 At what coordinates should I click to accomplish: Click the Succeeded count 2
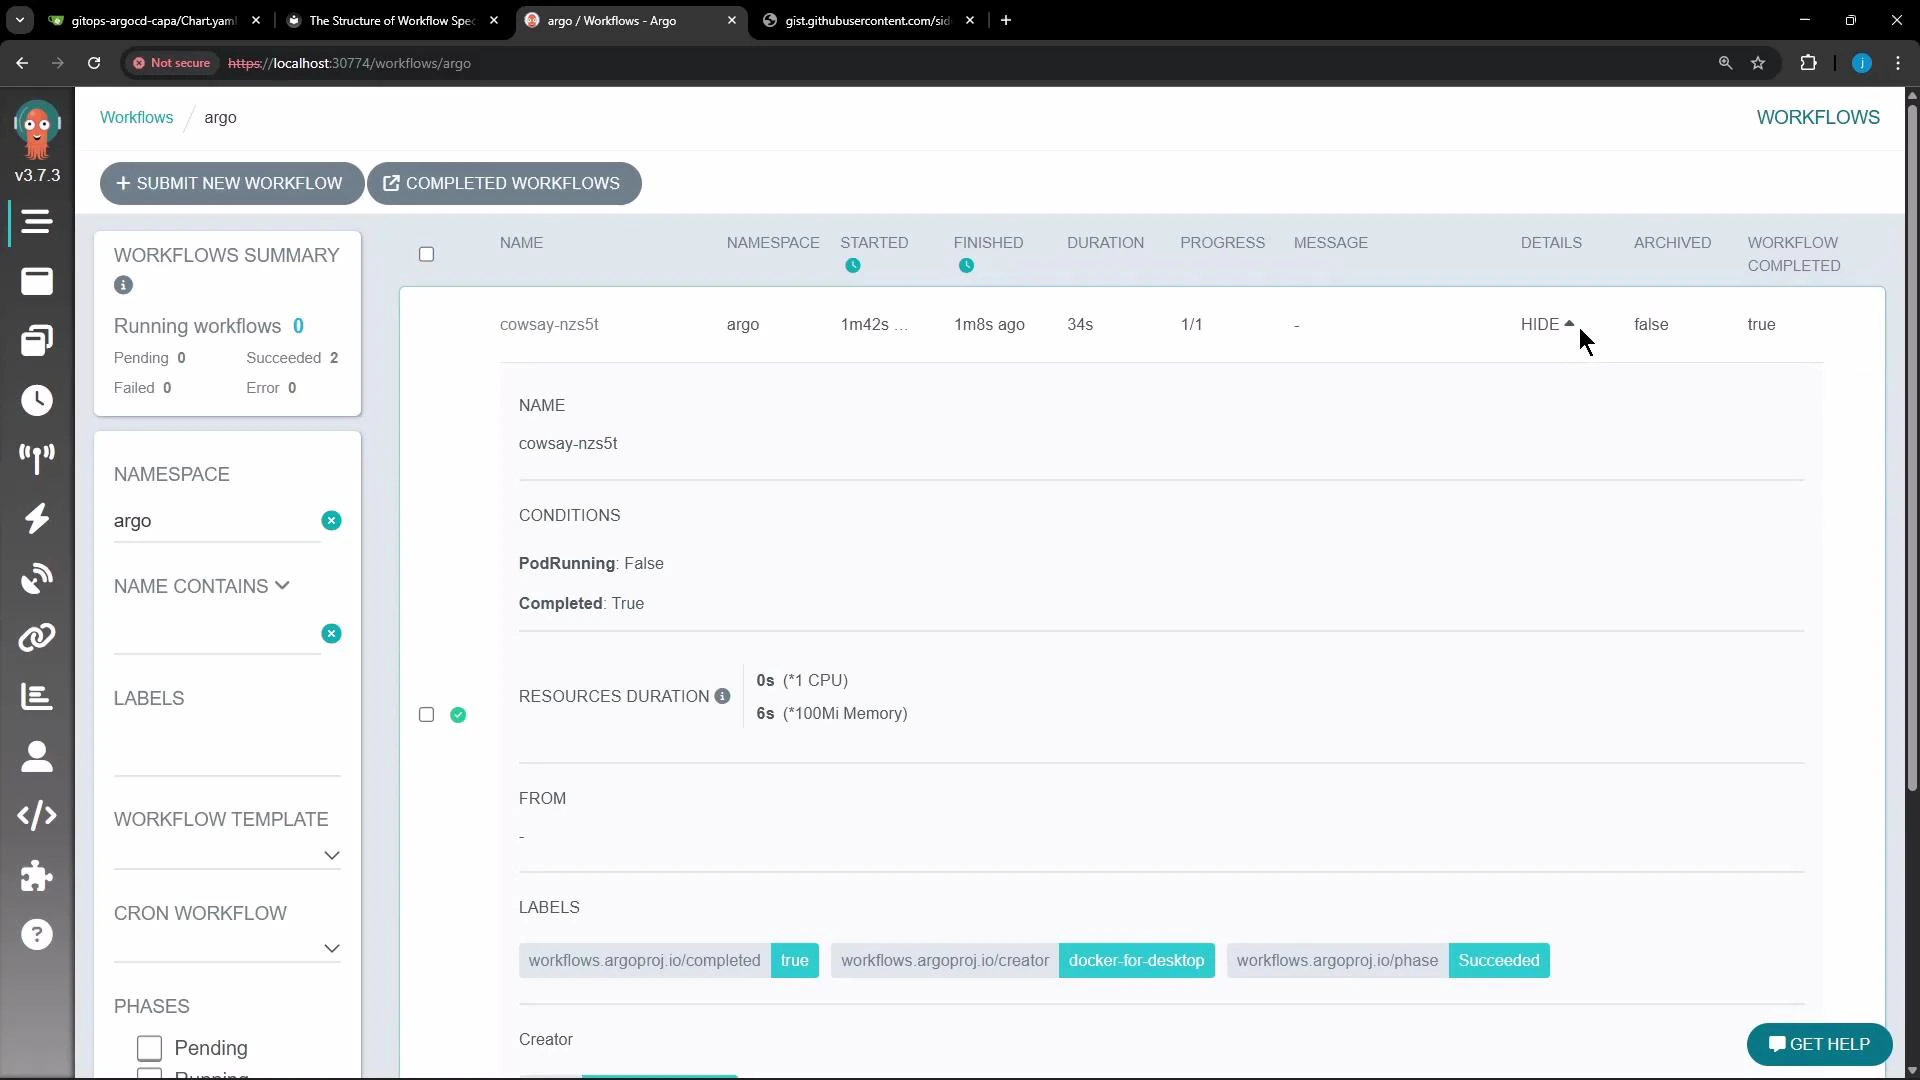(x=334, y=358)
